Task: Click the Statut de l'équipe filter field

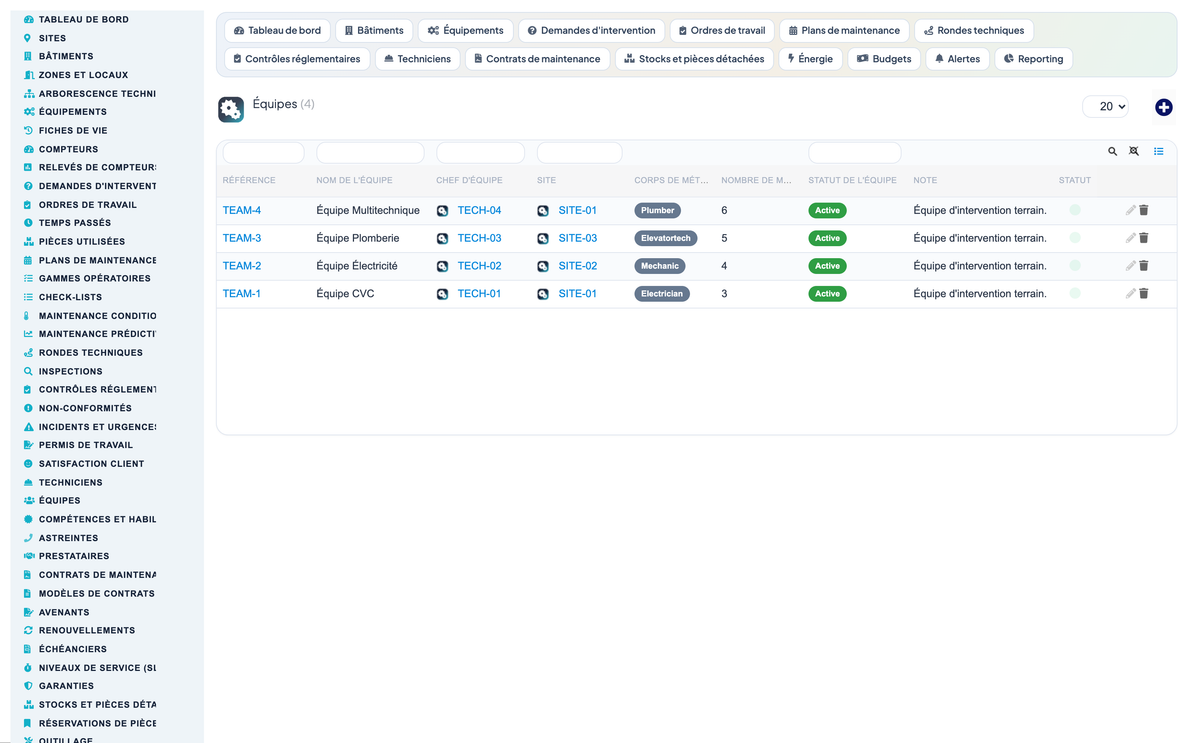Action: tap(854, 153)
